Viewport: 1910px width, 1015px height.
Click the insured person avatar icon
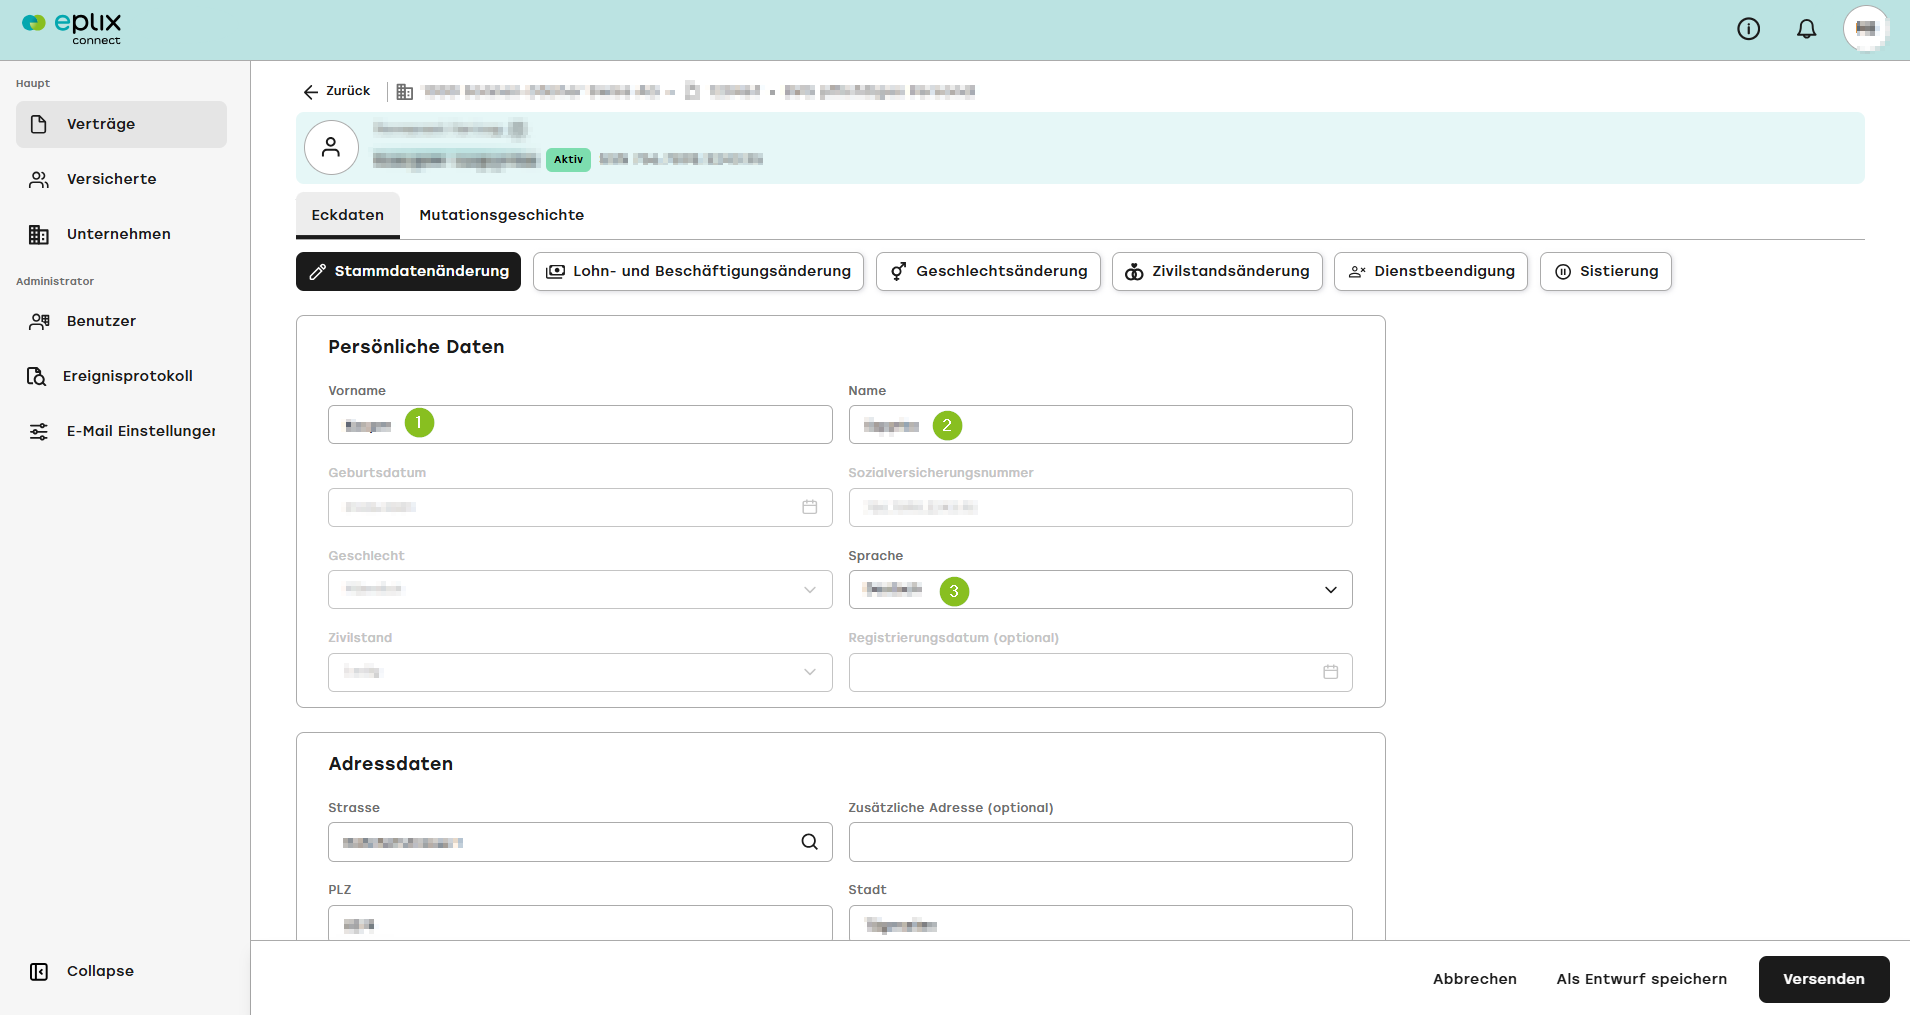click(331, 148)
